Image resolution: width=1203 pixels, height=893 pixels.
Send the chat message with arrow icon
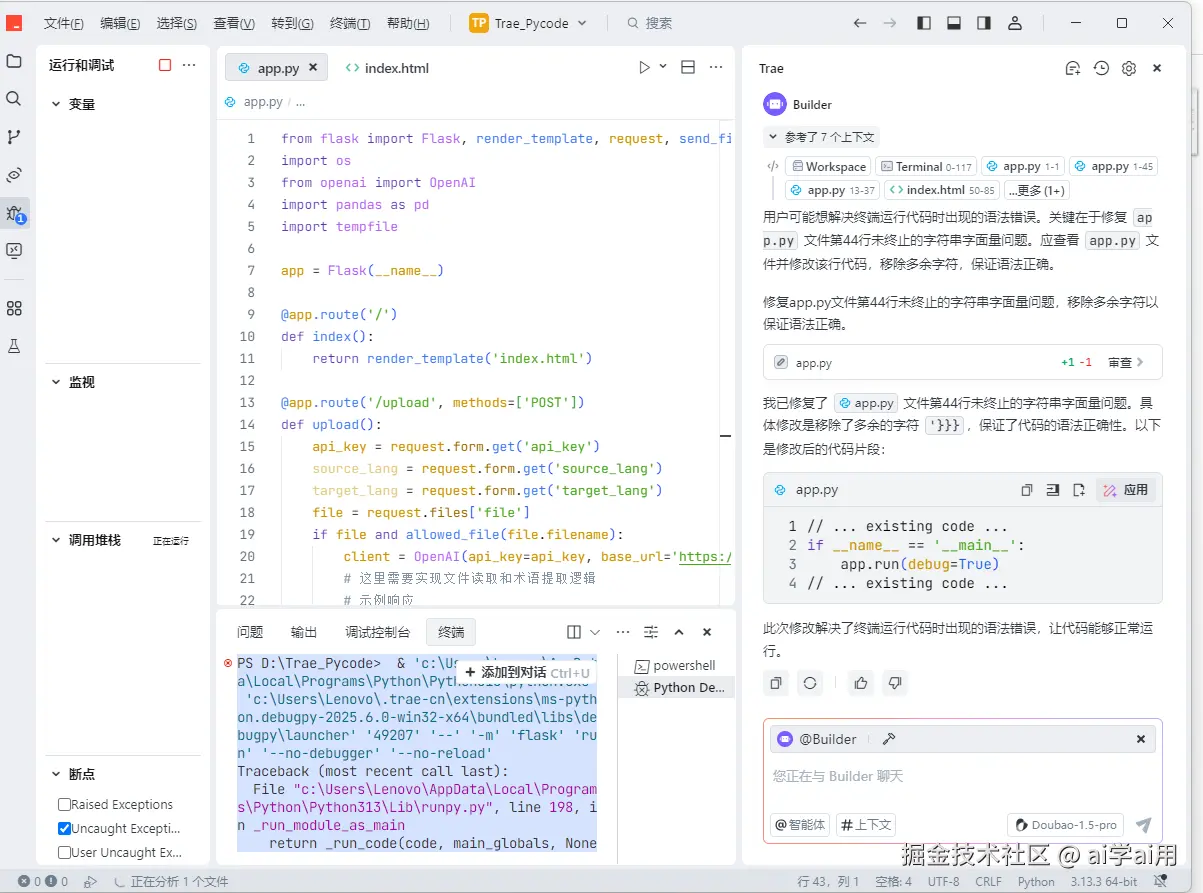[x=1144, y=825]
